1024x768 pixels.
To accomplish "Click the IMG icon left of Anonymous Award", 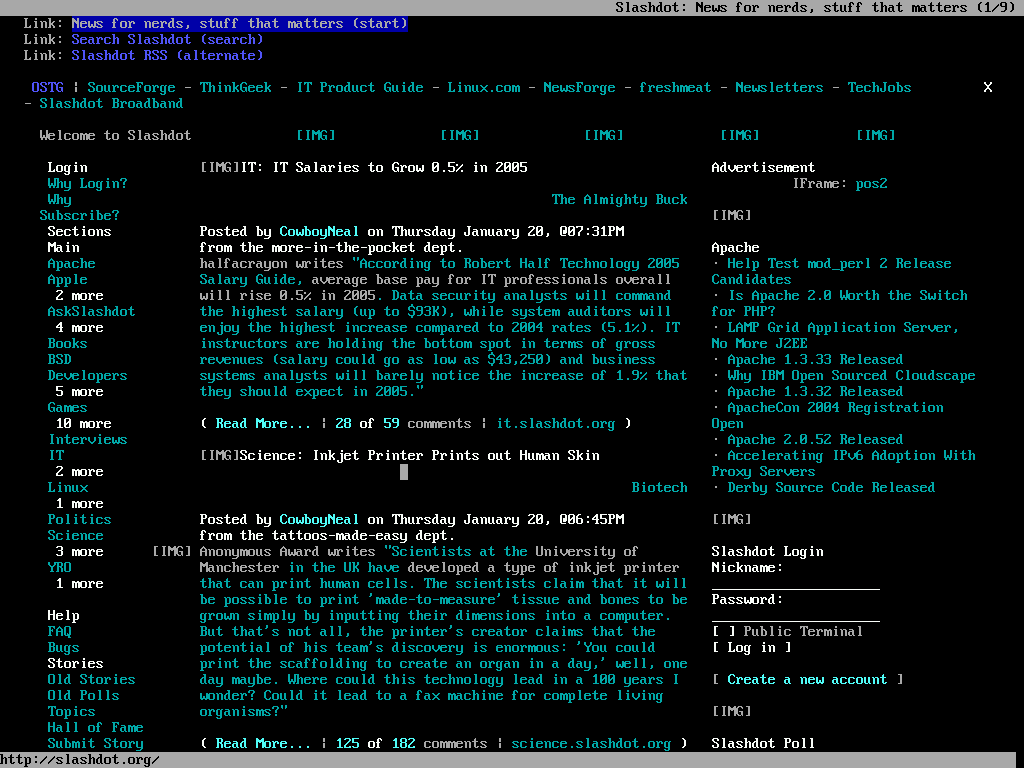I will (172, 552).
